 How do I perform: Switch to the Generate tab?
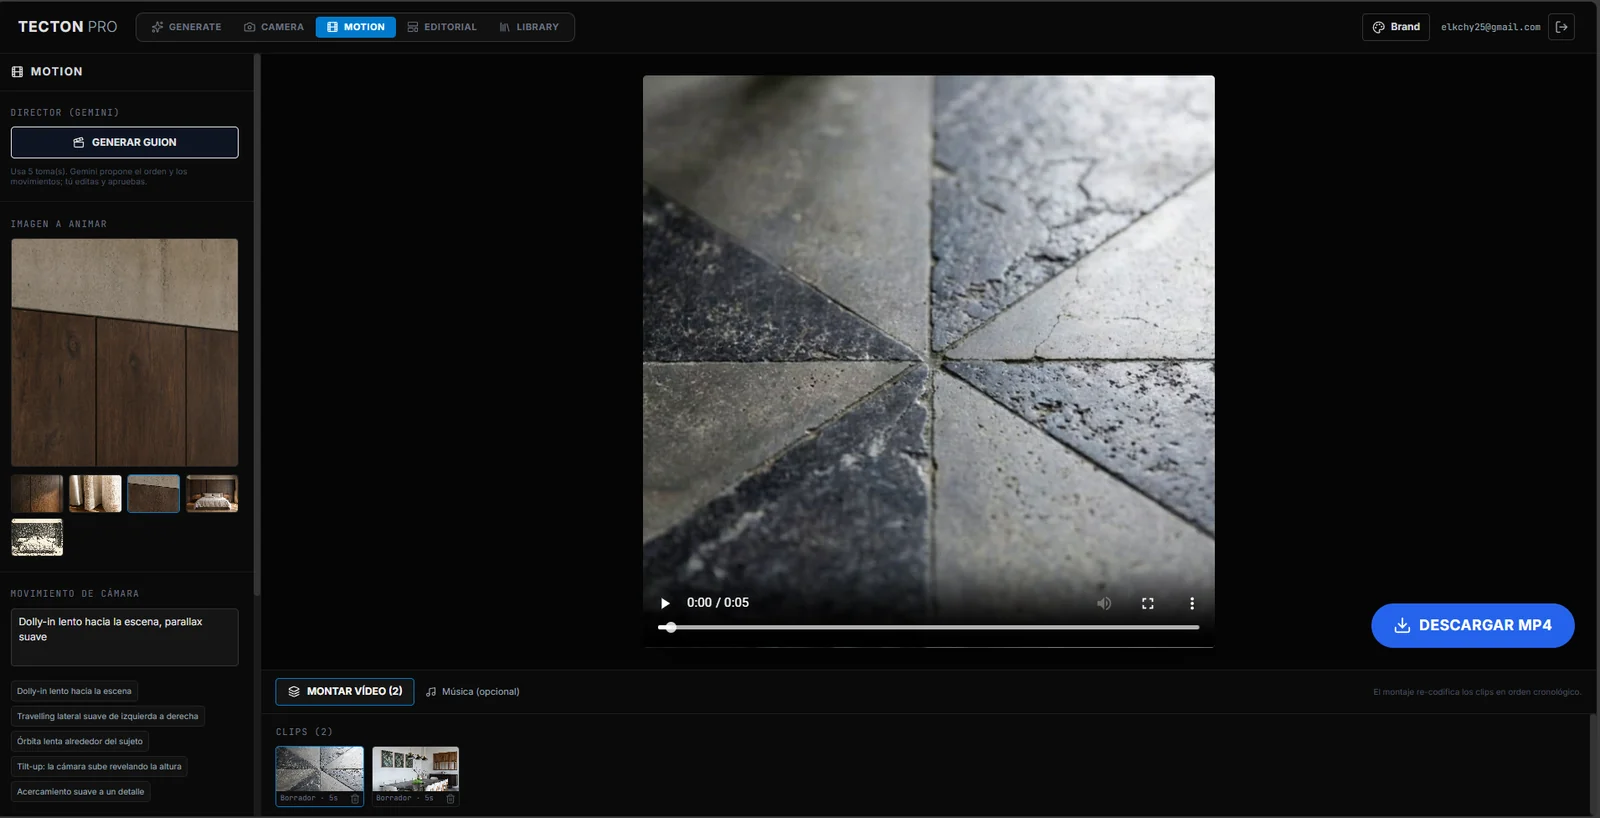(186, 27)
